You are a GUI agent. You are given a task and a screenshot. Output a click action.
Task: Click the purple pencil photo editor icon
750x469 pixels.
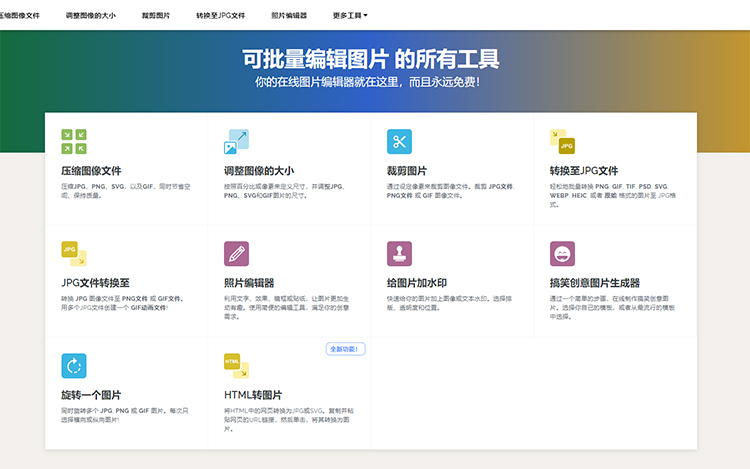236,253
